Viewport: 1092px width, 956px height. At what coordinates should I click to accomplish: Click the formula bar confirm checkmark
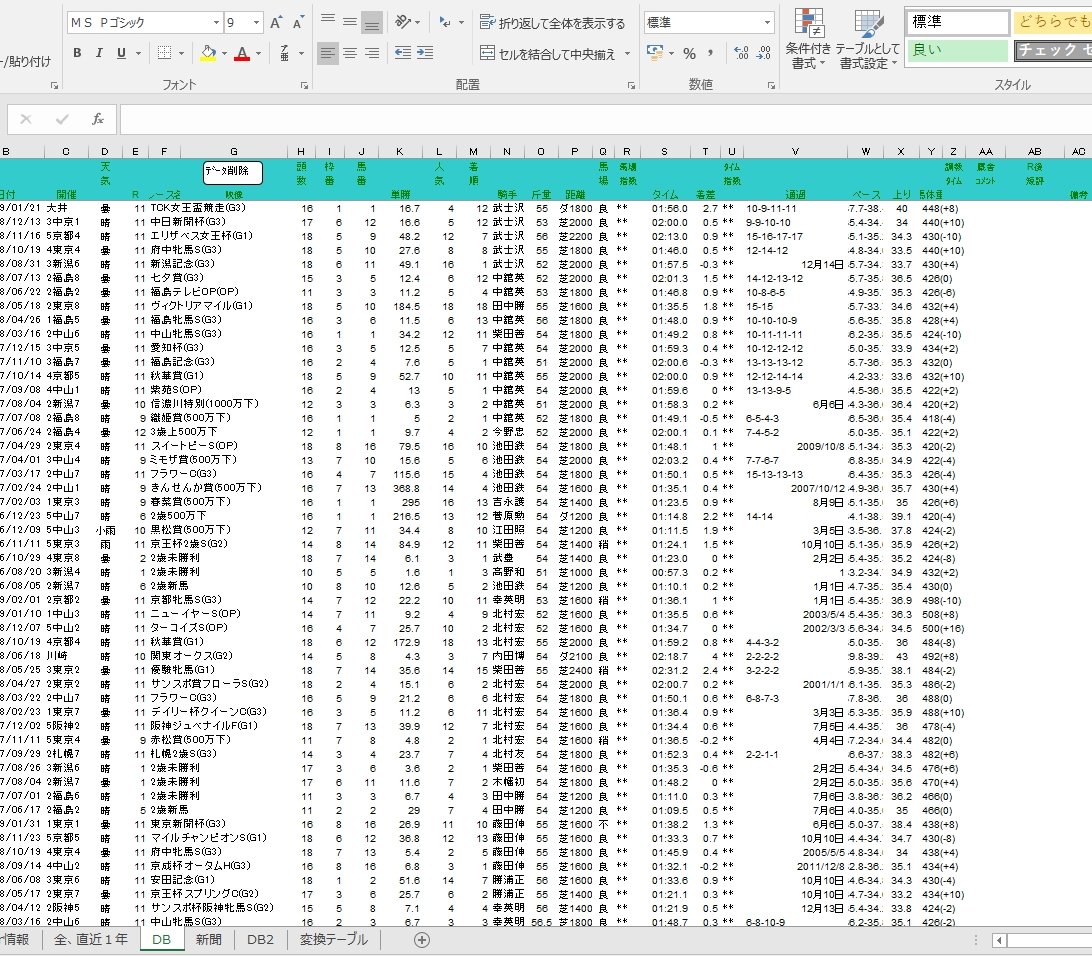coord(62,119)
